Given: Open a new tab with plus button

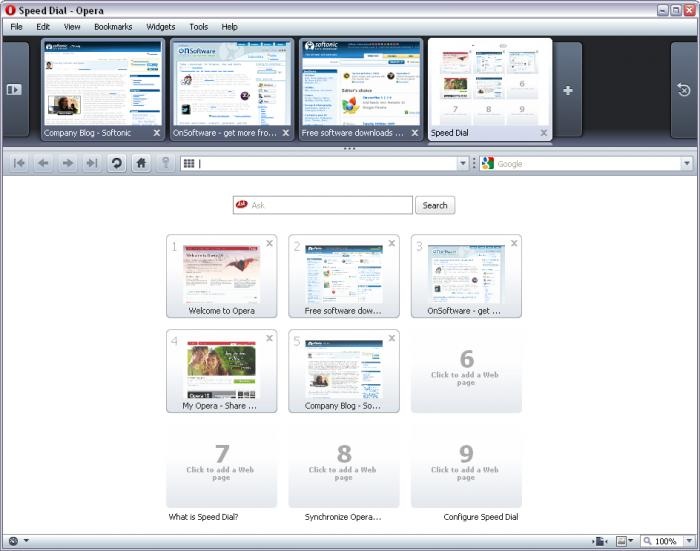Looking at the screenshot, I should click(x=568, y=91).
